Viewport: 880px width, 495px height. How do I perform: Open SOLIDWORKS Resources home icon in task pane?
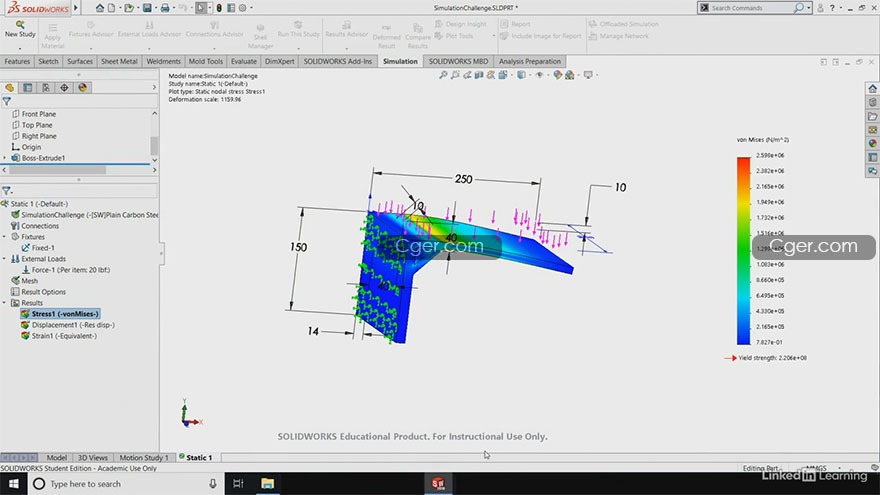coord(872,88)
